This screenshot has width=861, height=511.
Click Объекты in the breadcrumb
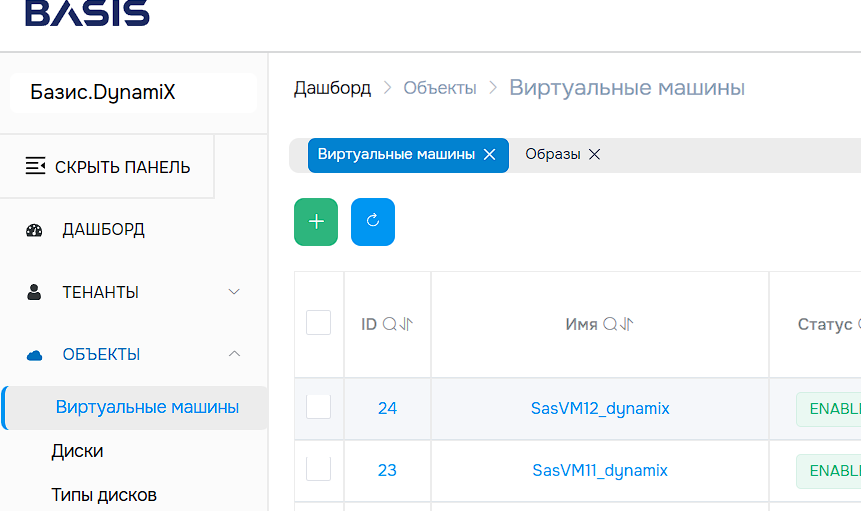coord(440,88)
